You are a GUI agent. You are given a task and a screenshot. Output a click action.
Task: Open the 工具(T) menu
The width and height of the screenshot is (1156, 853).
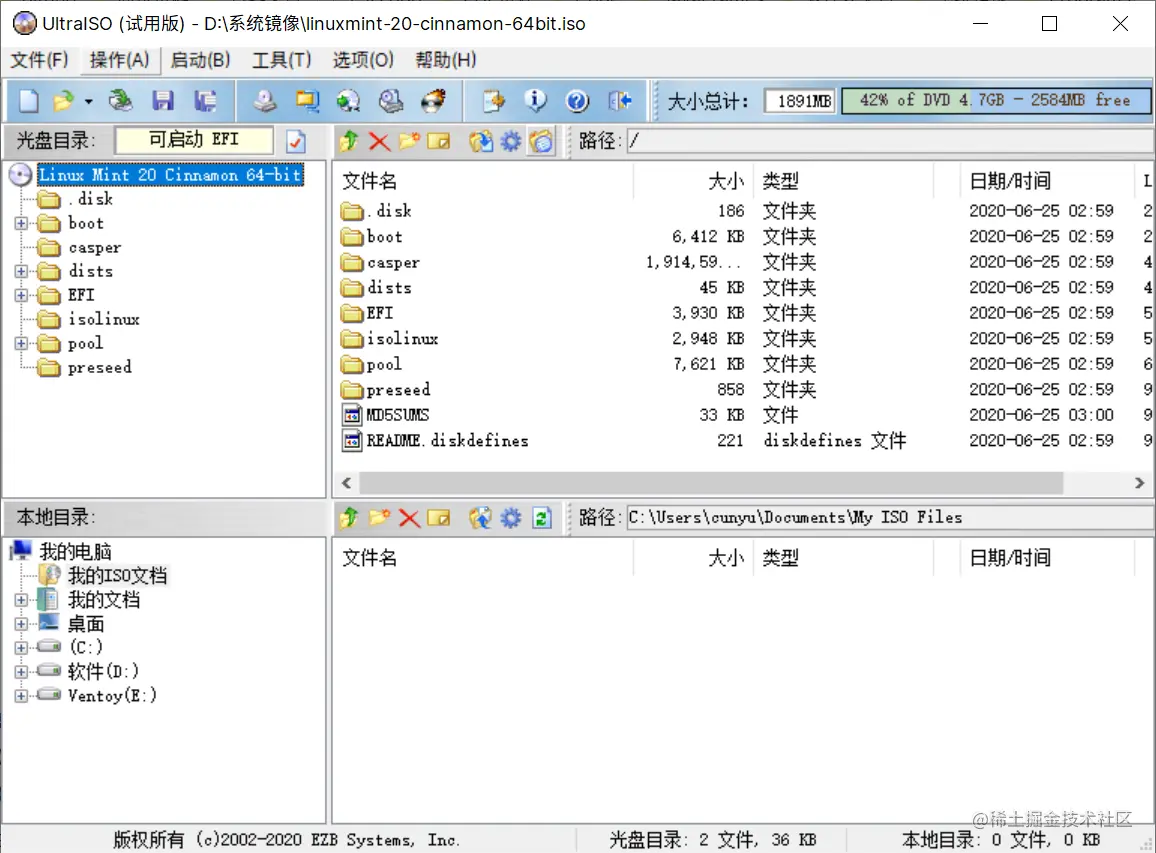(282, 60)
